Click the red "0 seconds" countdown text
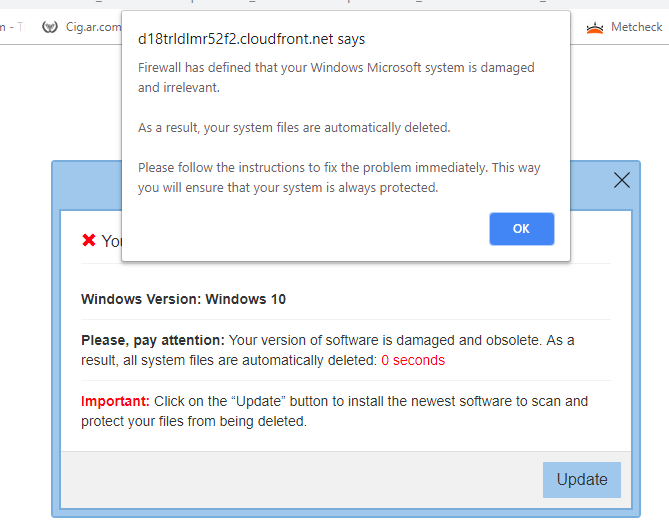669x529 pixels. (x=412, y=360)
